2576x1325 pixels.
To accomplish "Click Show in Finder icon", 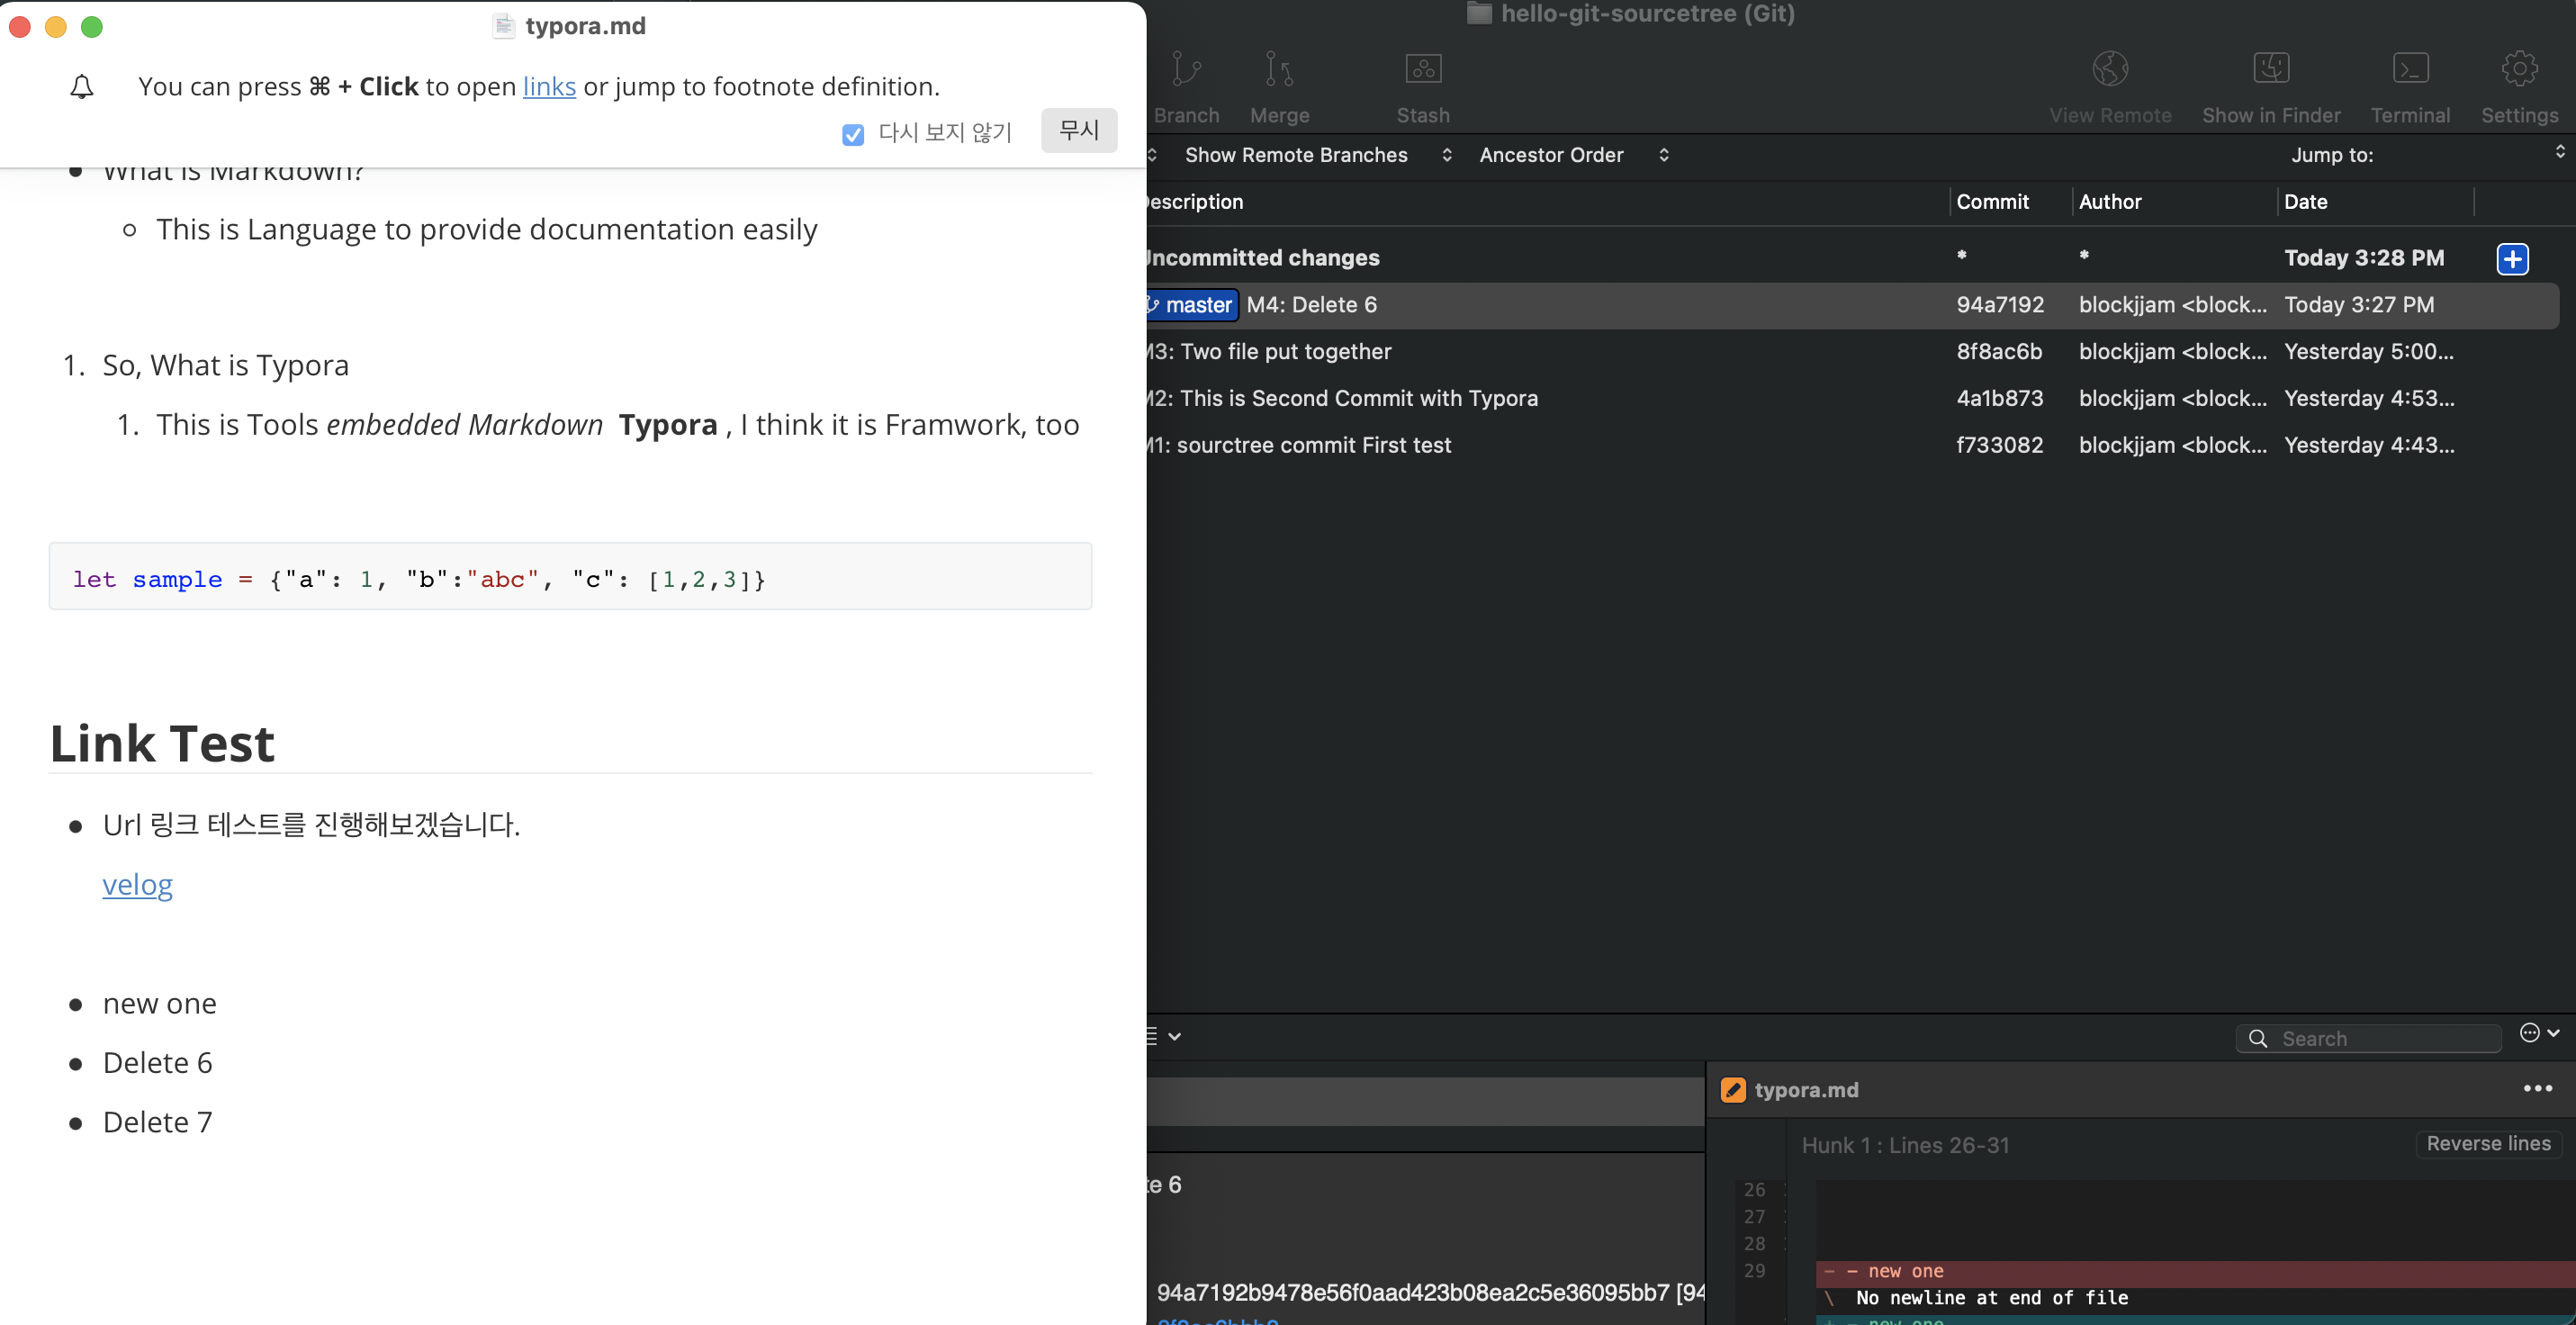I will pos(2270,70).
